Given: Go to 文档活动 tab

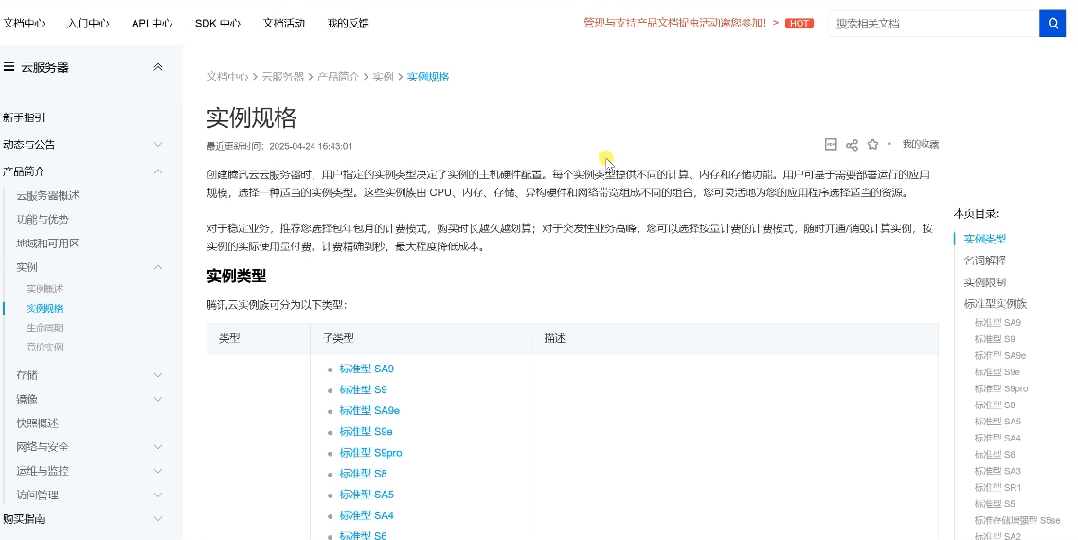Looking at the screenshot, I should 284,23.
